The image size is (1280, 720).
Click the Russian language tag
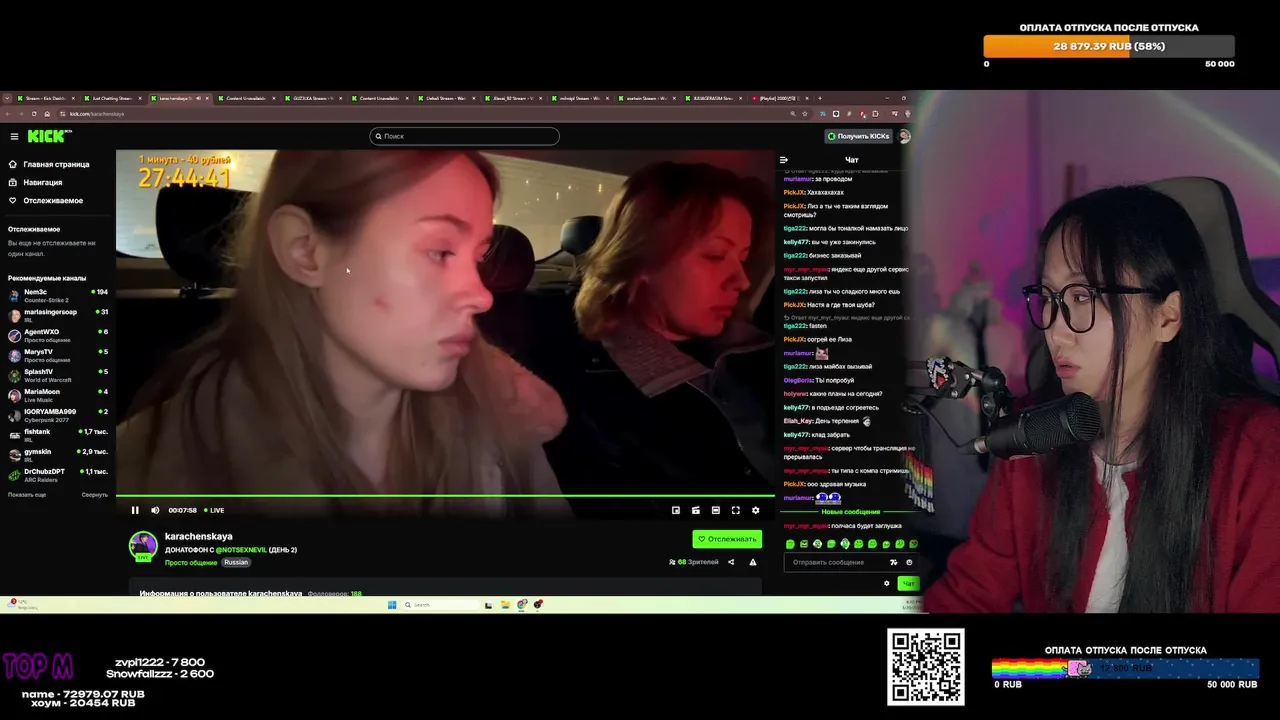(236, 562)
